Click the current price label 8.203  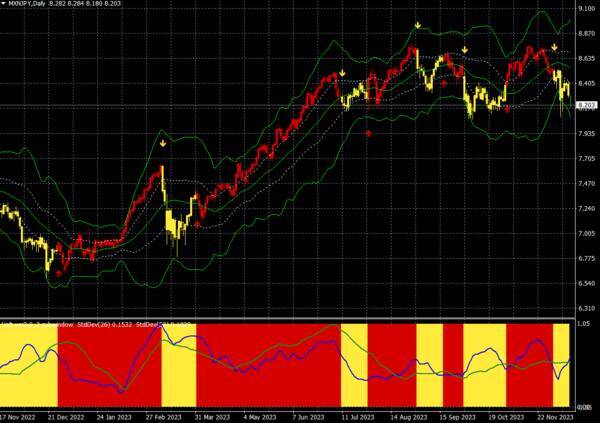tap(587, 105)
